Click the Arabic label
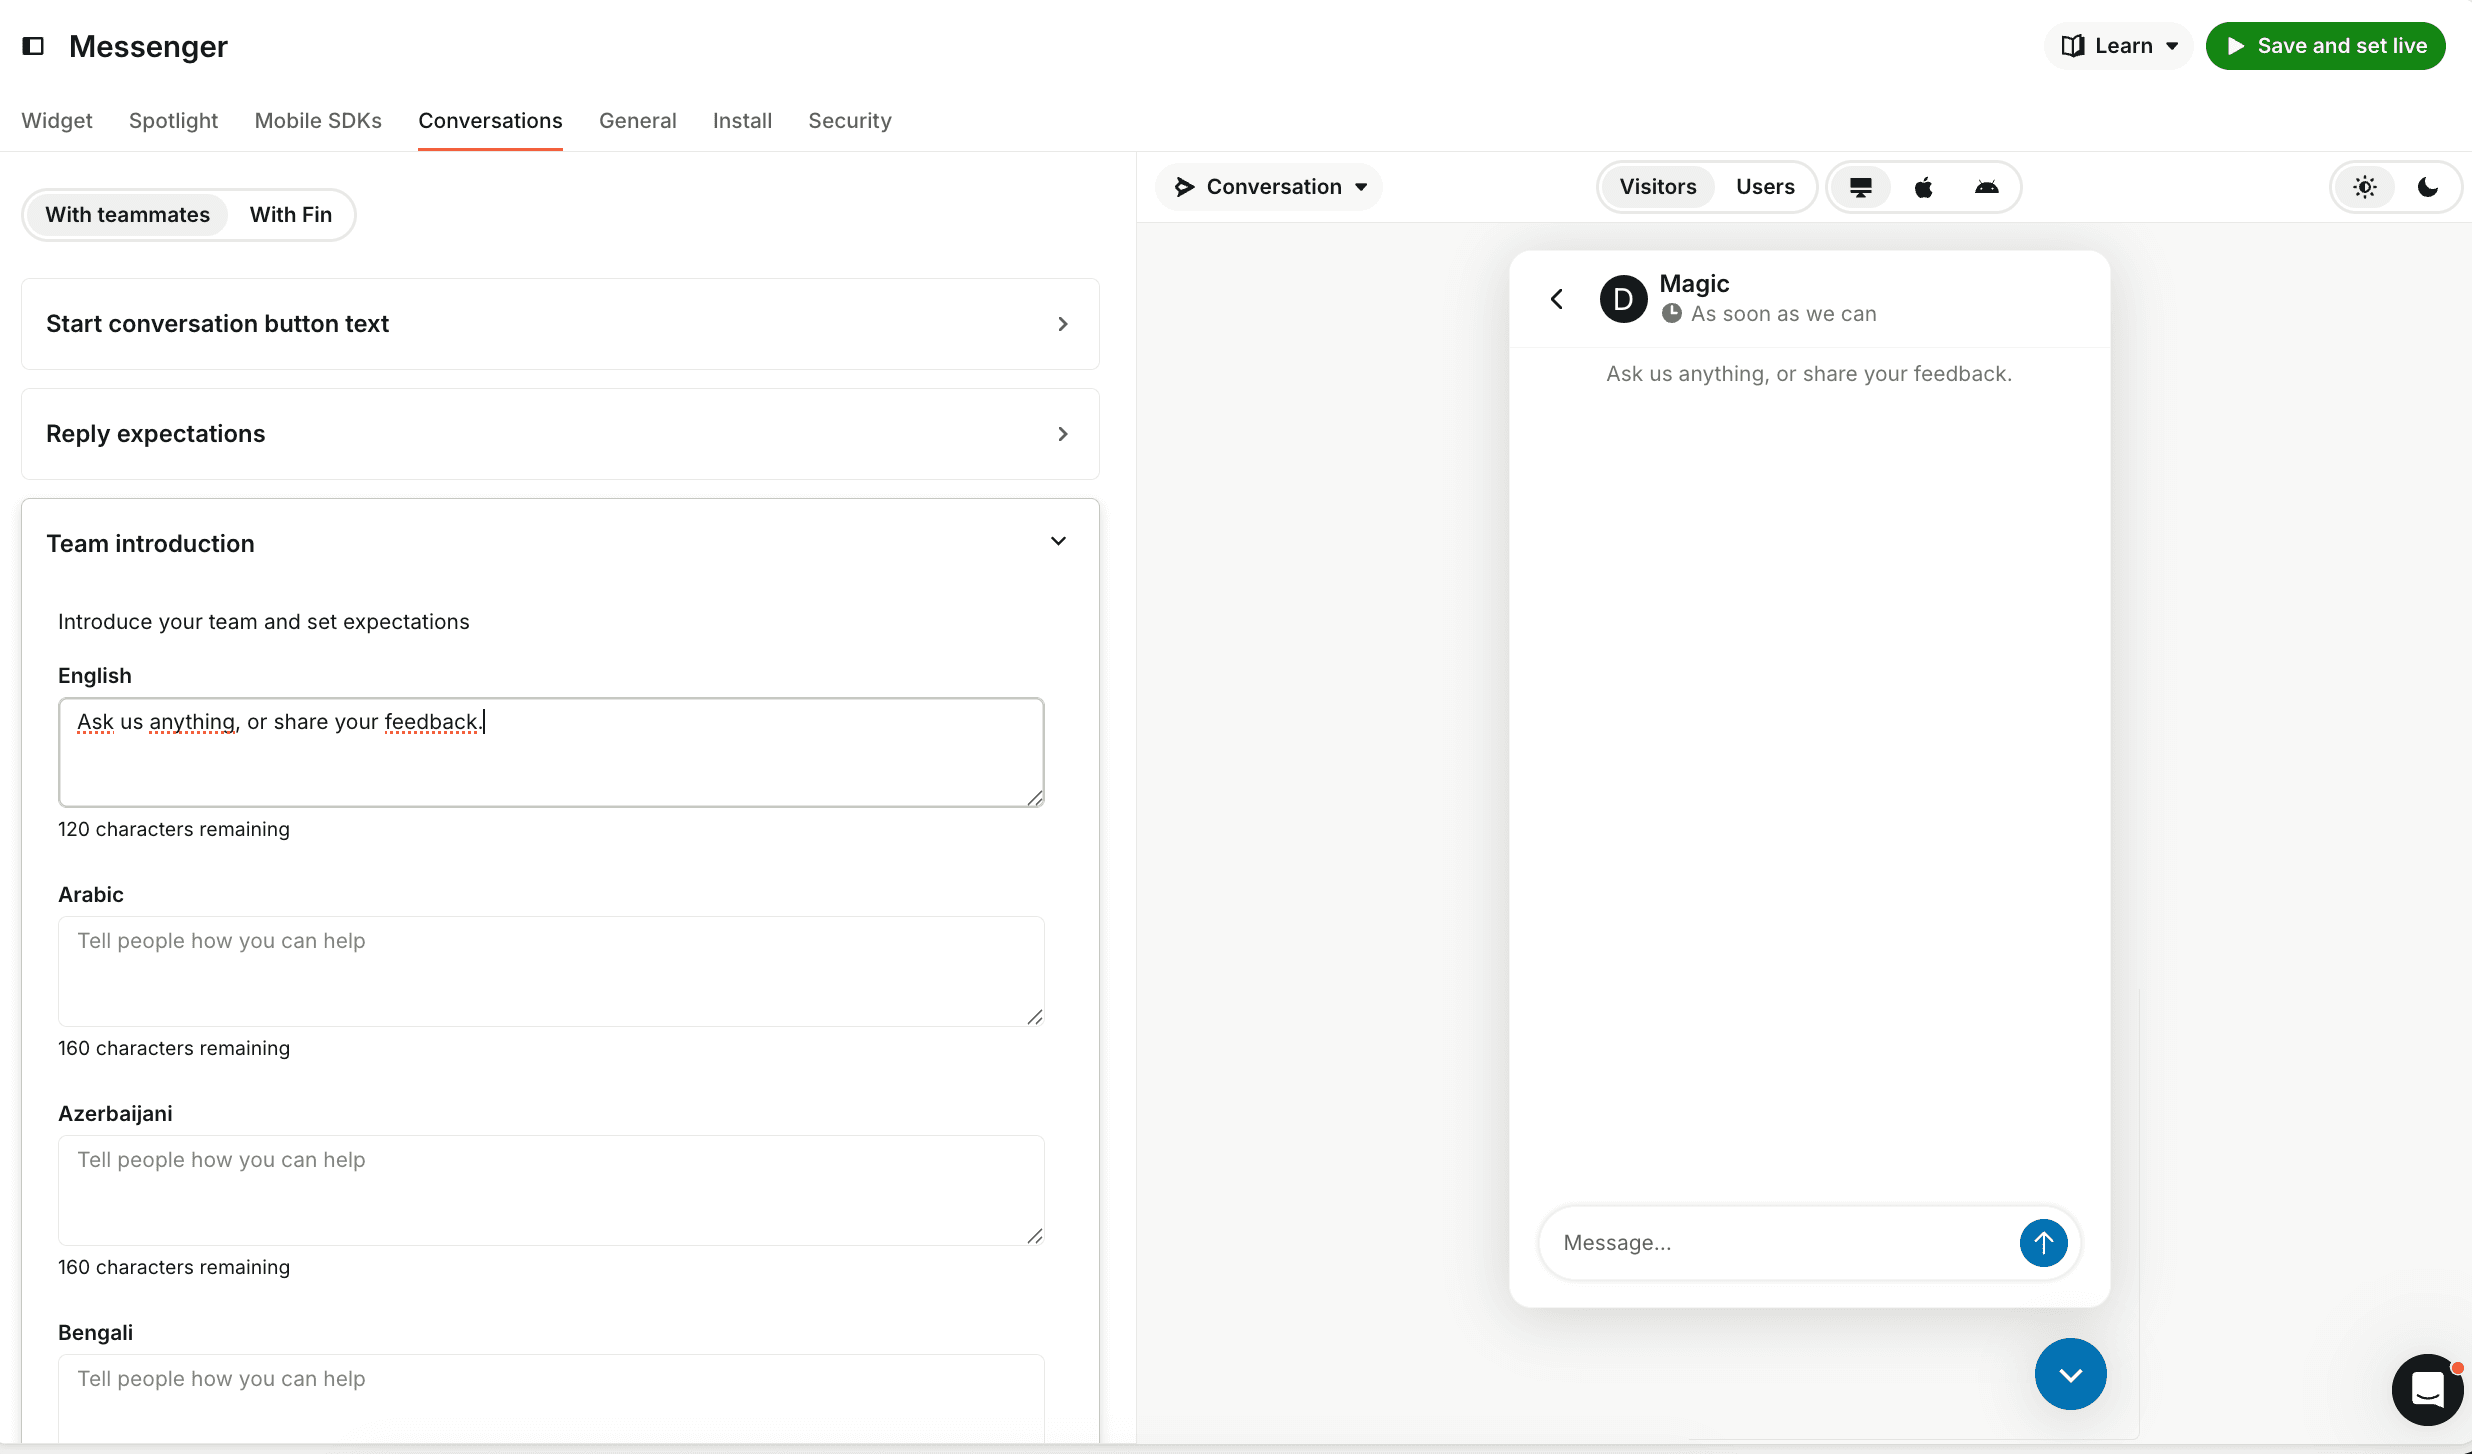Viewport: 2472px width, 1454px height. click(x=91, y=895)
